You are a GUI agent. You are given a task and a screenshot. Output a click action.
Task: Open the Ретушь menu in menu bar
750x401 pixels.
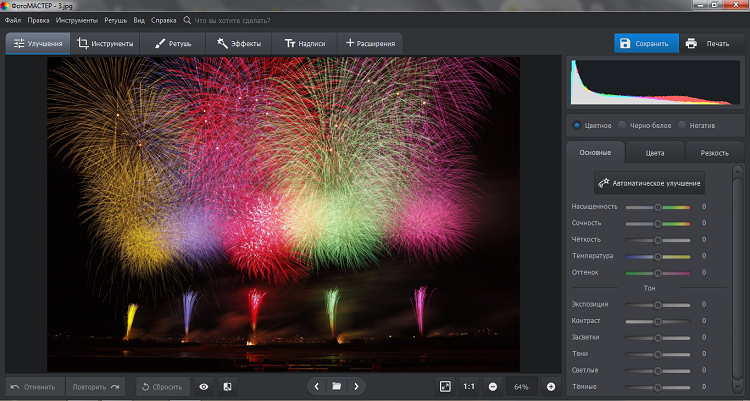click(x=115, y=20)
